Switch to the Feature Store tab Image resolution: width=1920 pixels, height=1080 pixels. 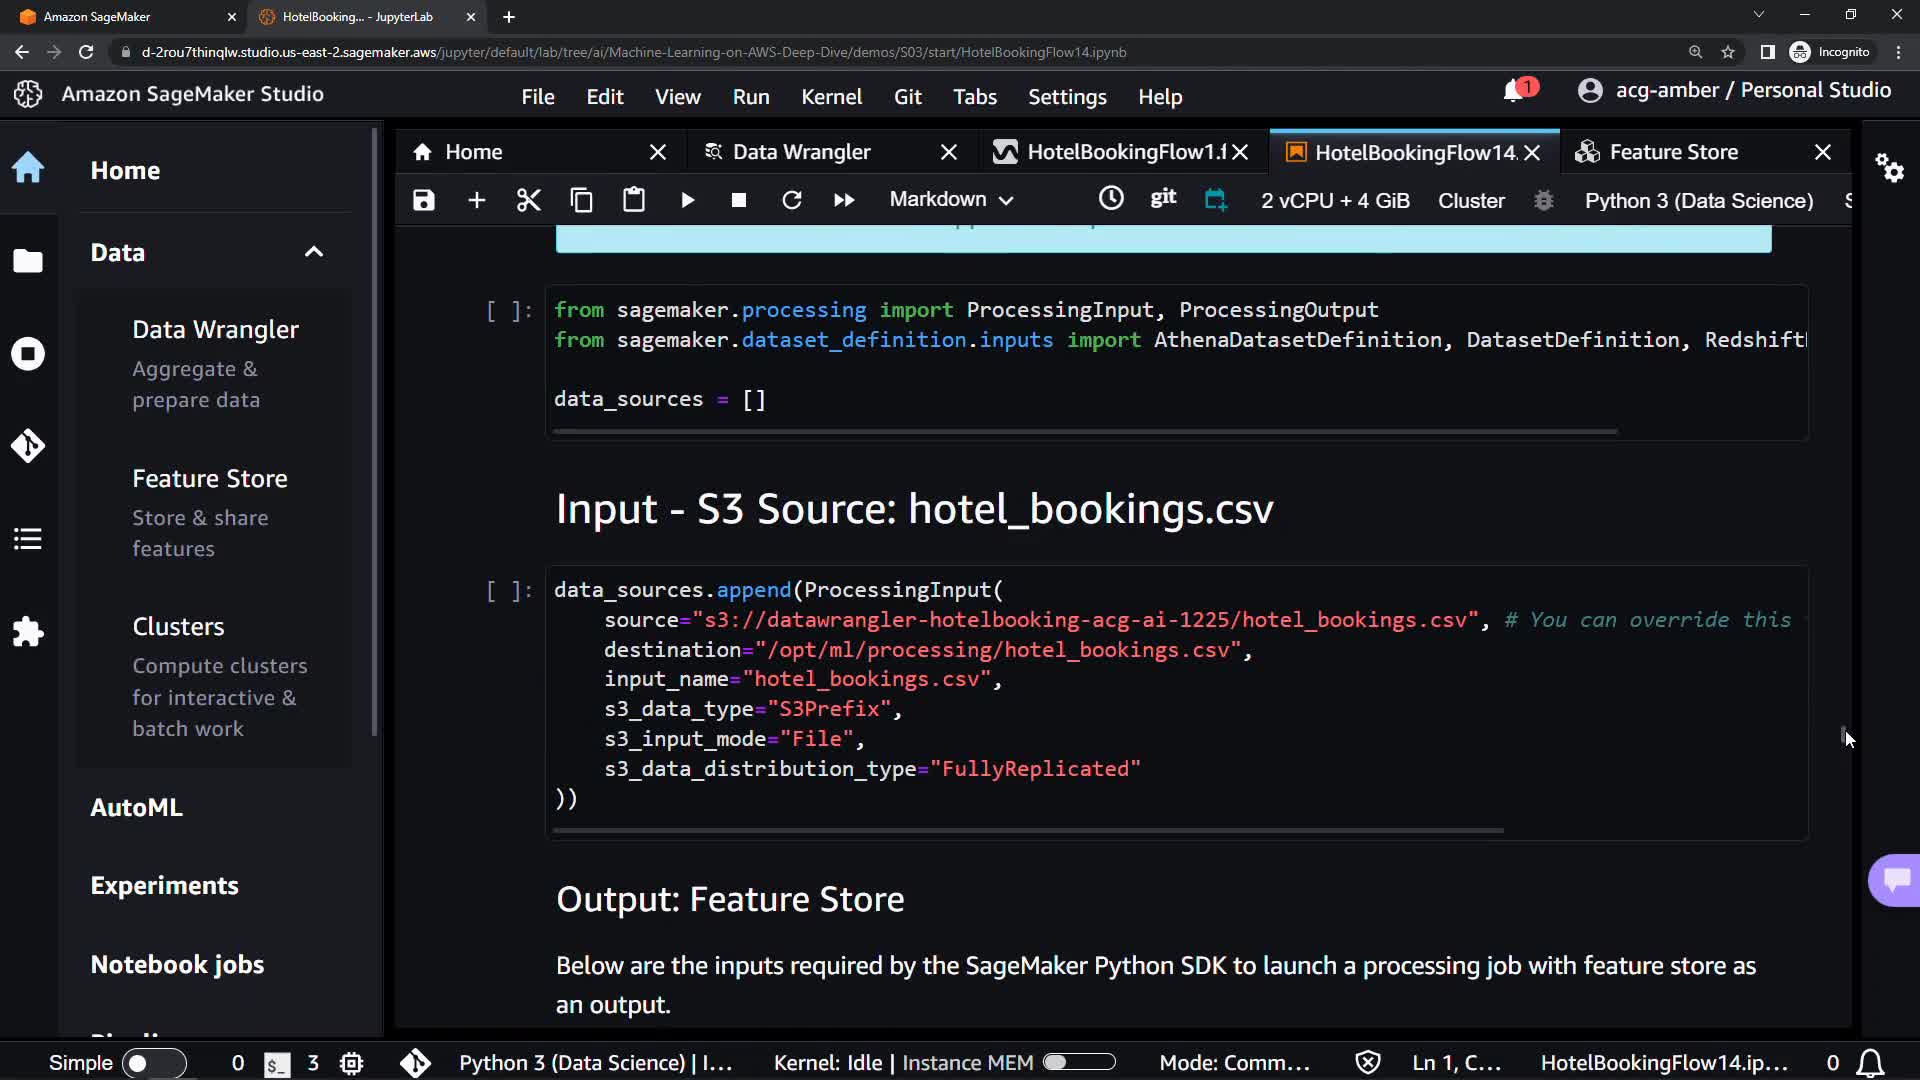point(1673,152)
